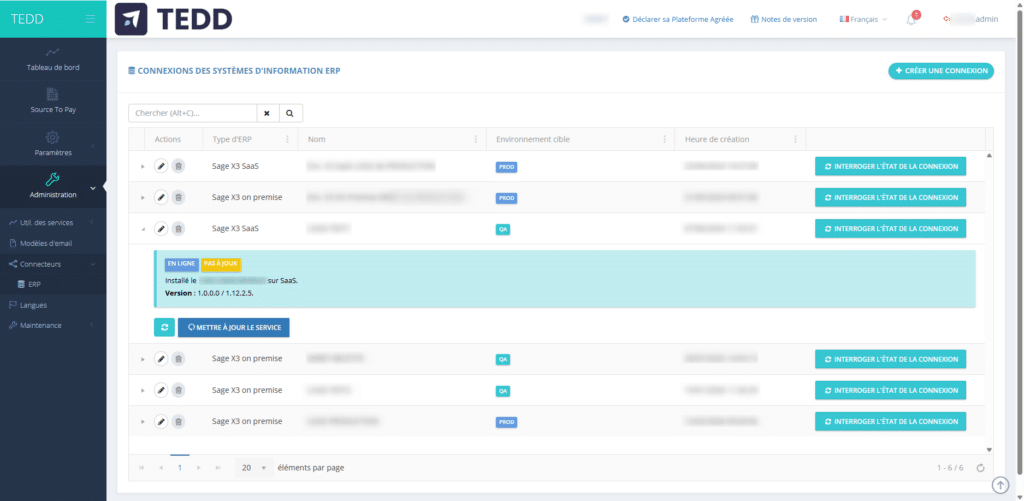Open the Français language dropdown
This screenshot has width=1024, height=501.
click(863, 19)
